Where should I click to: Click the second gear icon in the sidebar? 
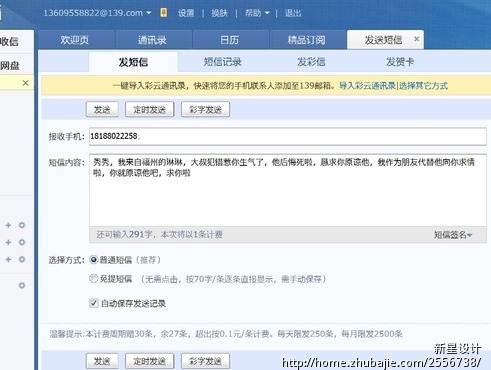(x=22, y=242)
